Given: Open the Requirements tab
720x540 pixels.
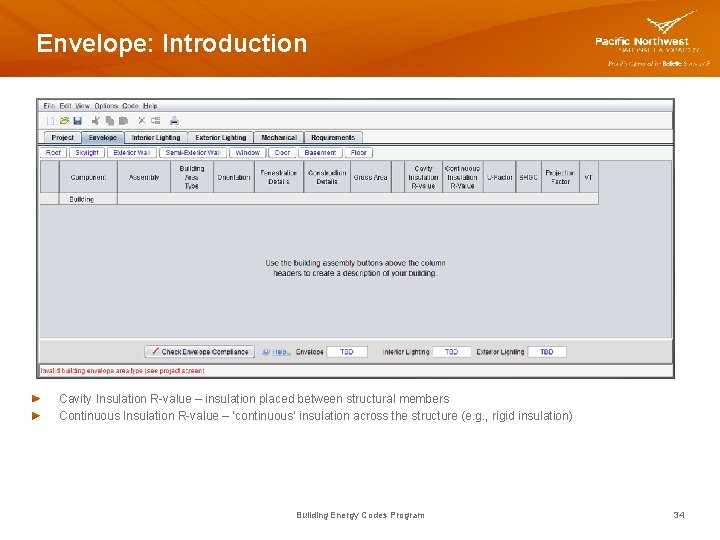Looking at the screenshot, I should (333, 137).
